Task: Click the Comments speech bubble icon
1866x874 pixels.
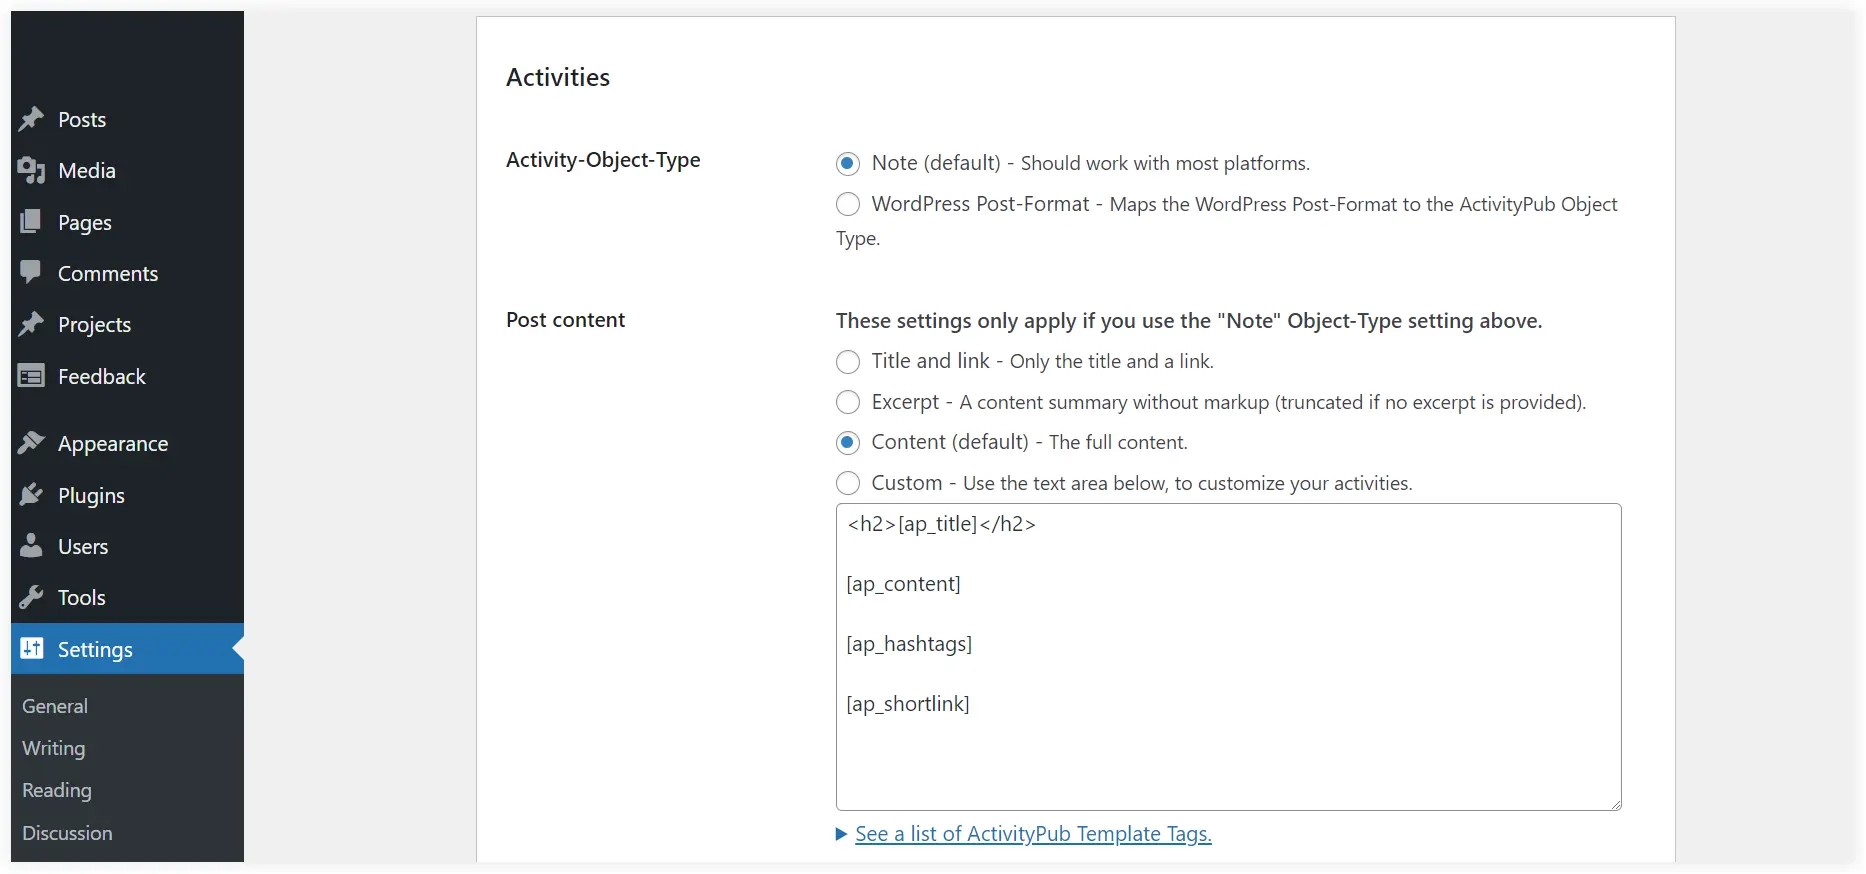Action: tap(31, 272)
